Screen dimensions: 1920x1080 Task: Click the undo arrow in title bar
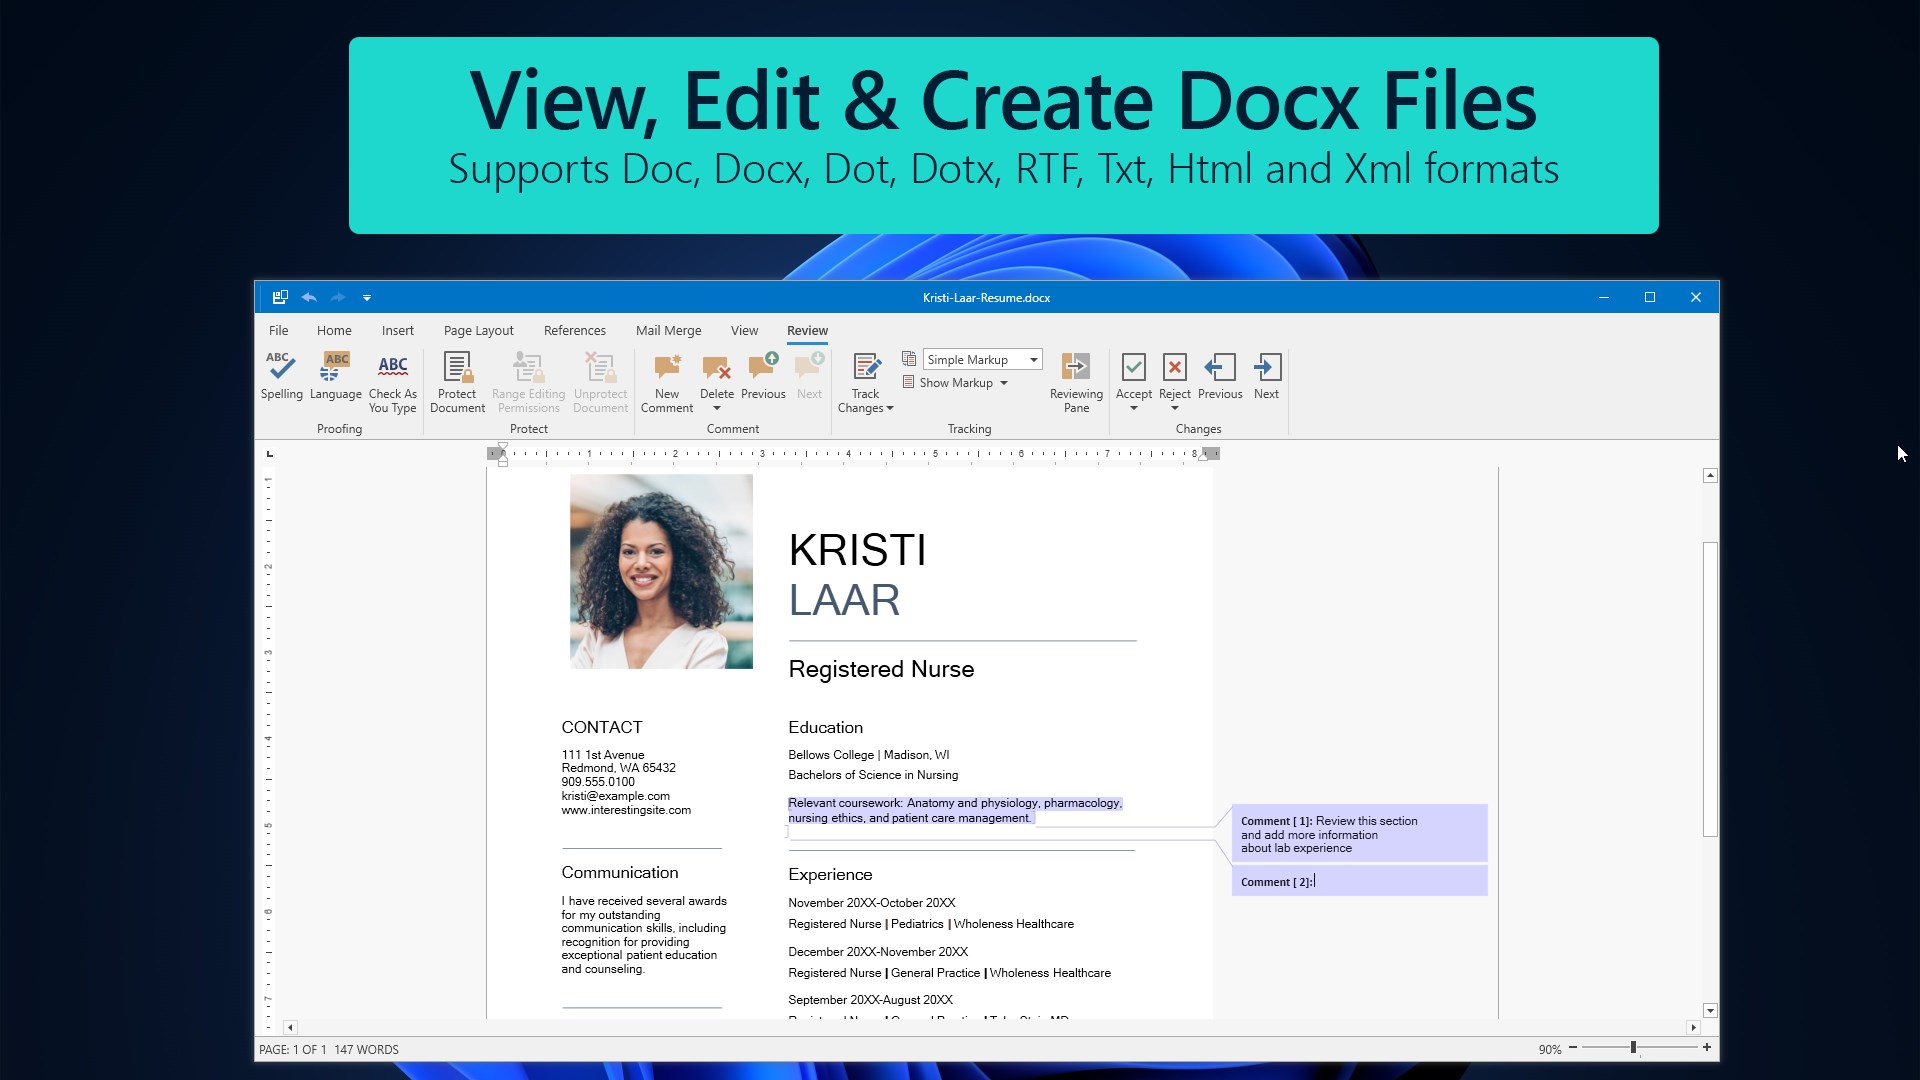(x=309, y=297)
